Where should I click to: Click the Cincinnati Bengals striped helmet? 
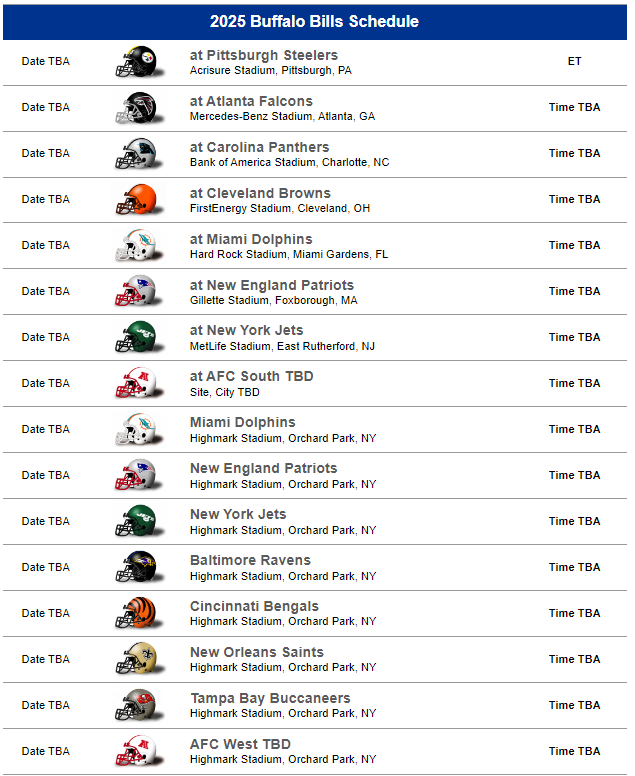pyautogui.click(x=135, y=614)
